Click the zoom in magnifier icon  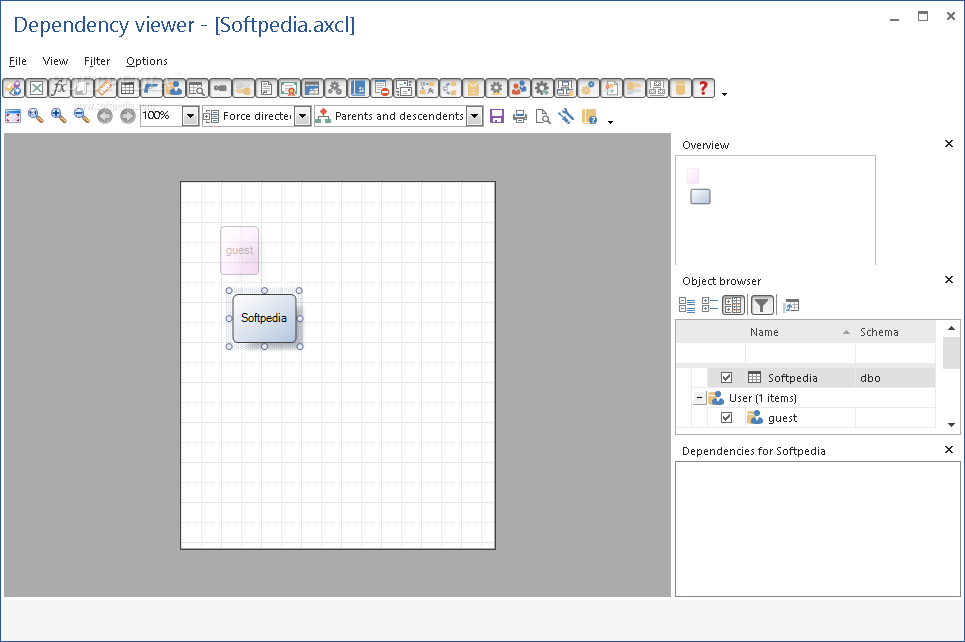(x=58, y=116)
